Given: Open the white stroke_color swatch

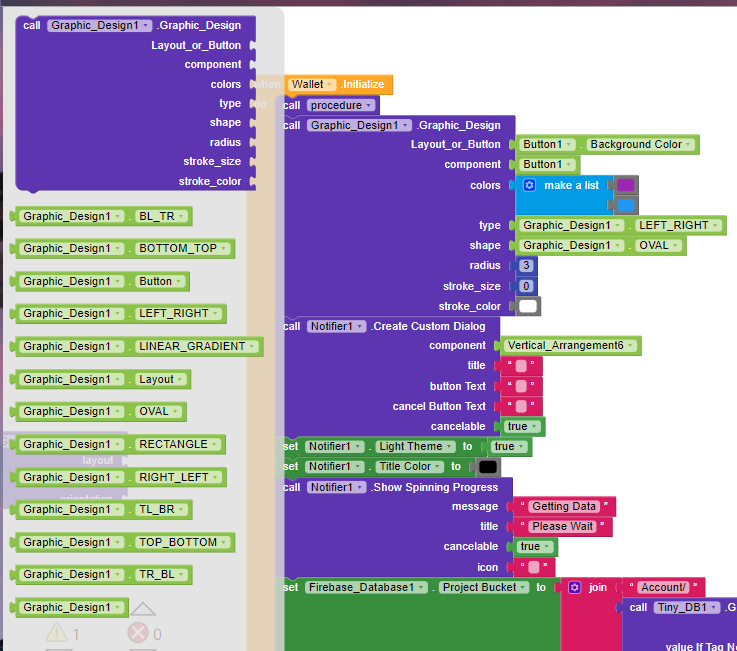Looking at the screenshot, I should click(529, 306).
